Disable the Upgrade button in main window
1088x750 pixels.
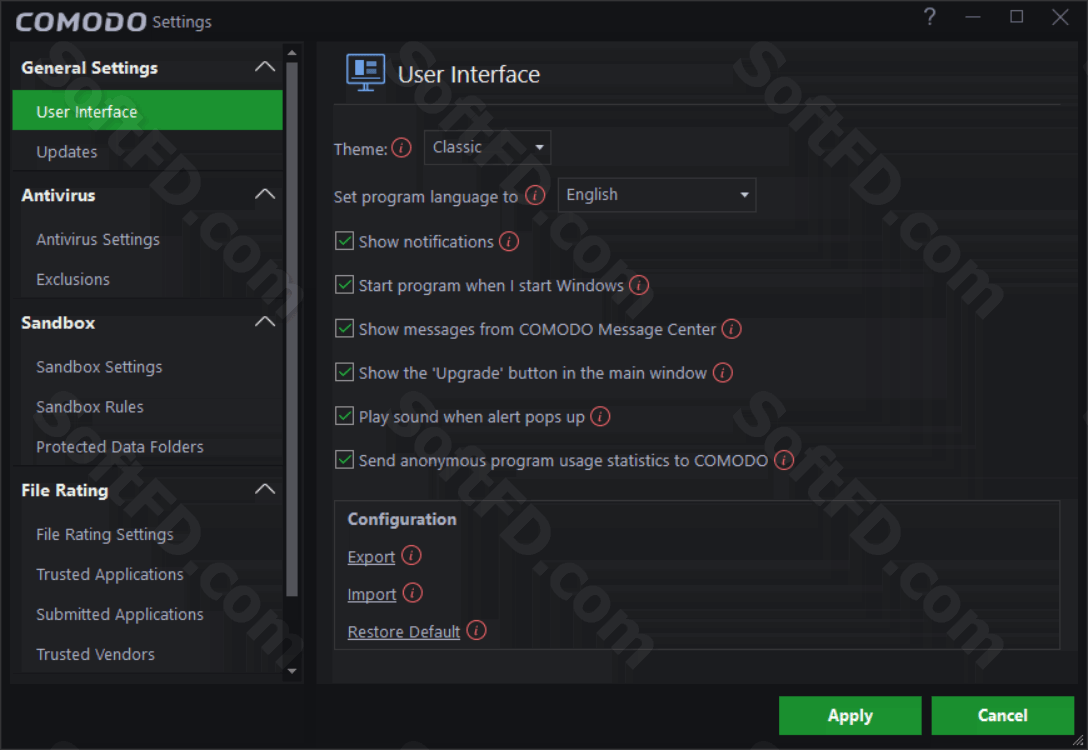(344, 372)
